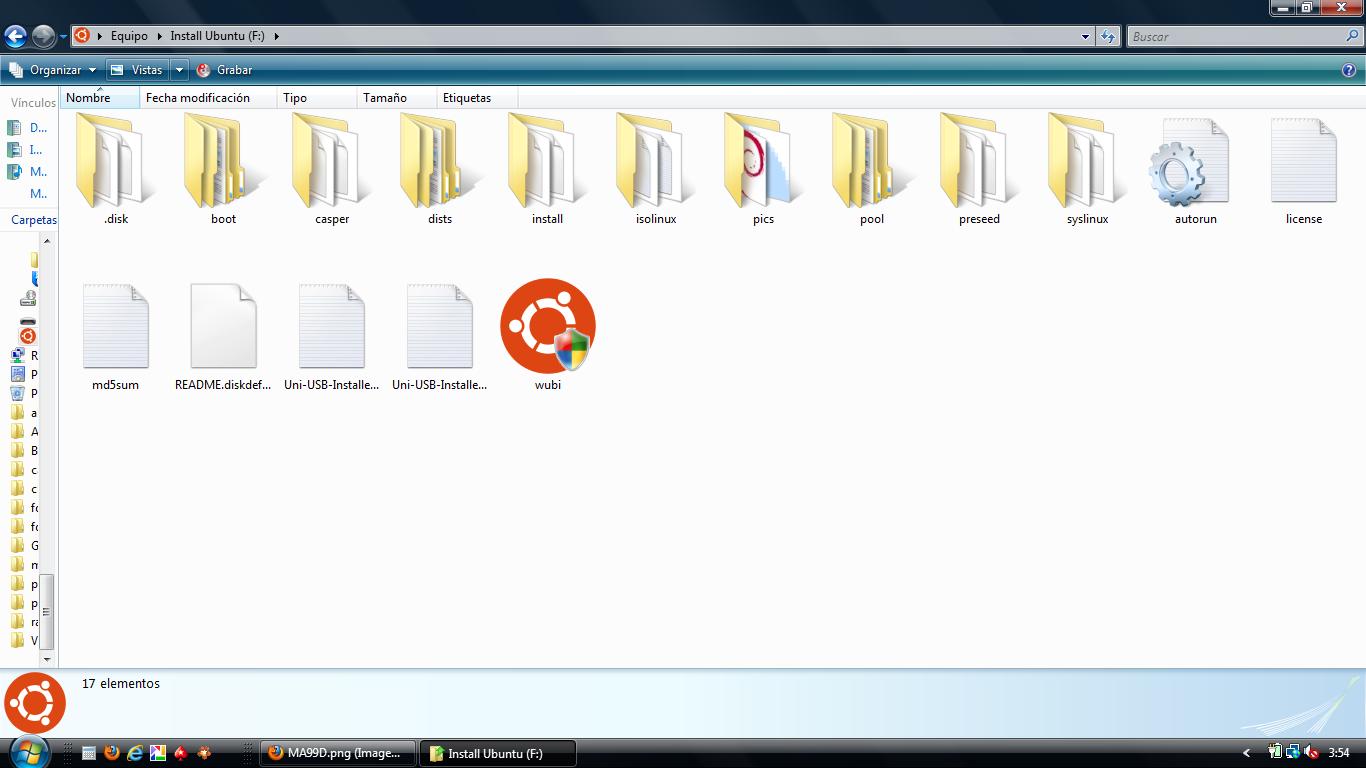Launch Firefox from the Quick Launch bar

pos(112,753)
